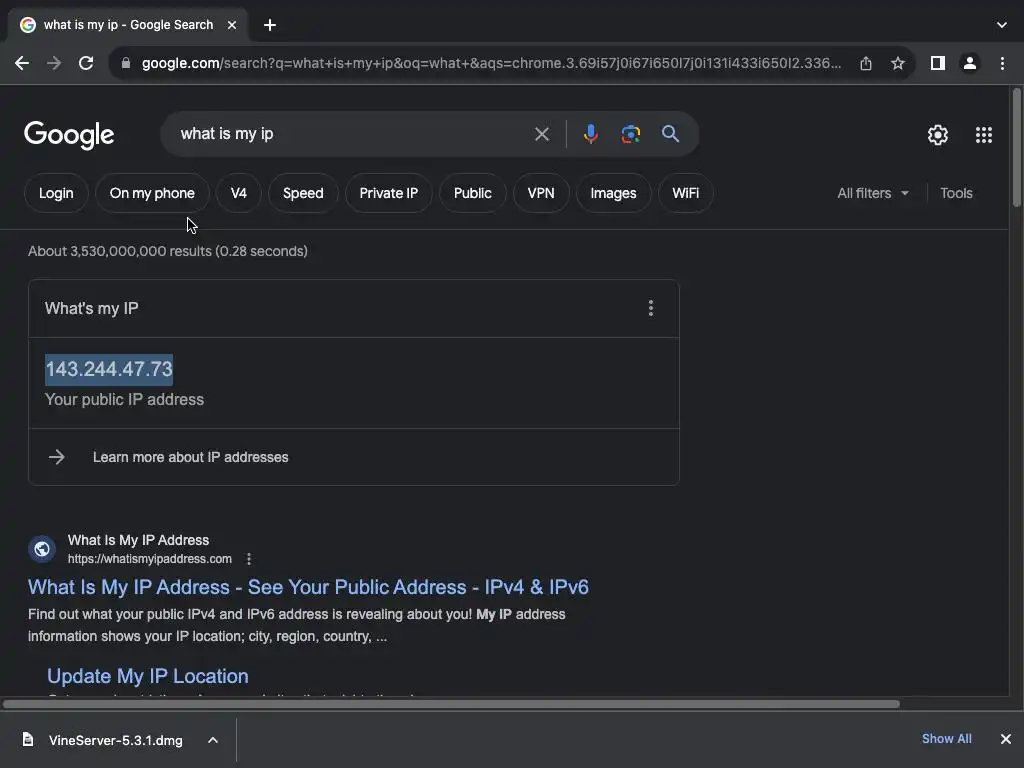Reload the Google search page
Viewport: 1024px width, 768px height.
click(86, 63)
